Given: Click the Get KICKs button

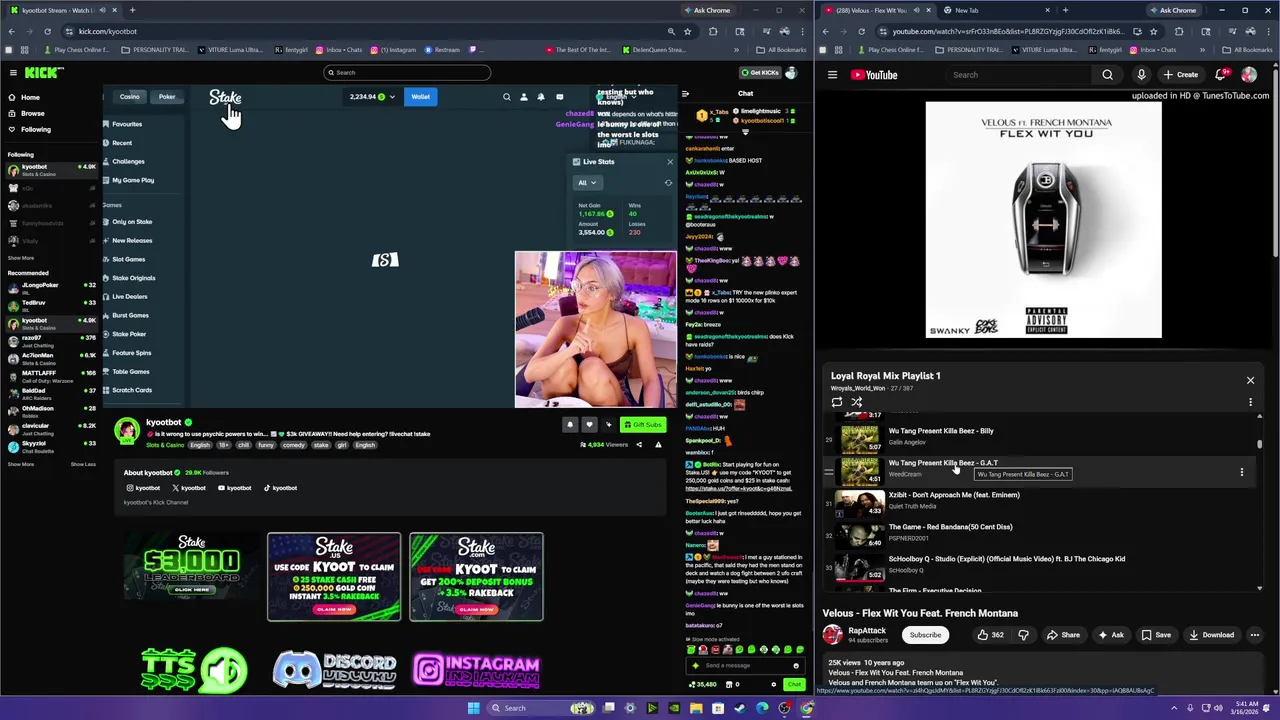Looking at the screenshot, I should (759, 72).
